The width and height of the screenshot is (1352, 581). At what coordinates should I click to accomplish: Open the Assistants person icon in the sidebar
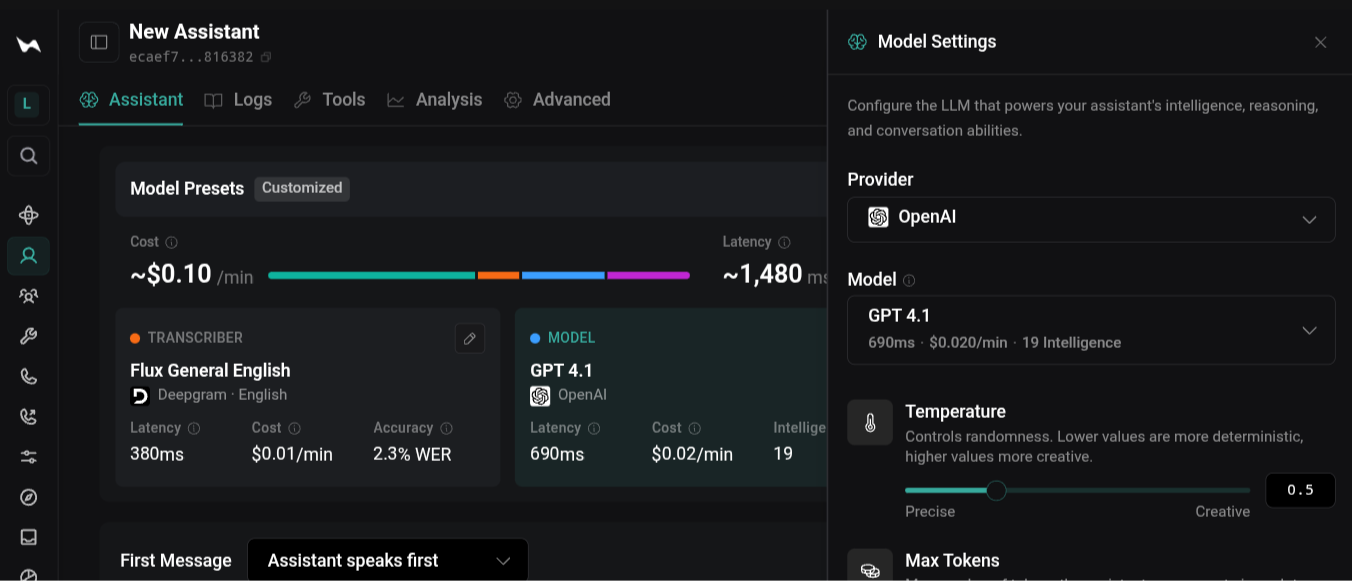coord(28,256)
